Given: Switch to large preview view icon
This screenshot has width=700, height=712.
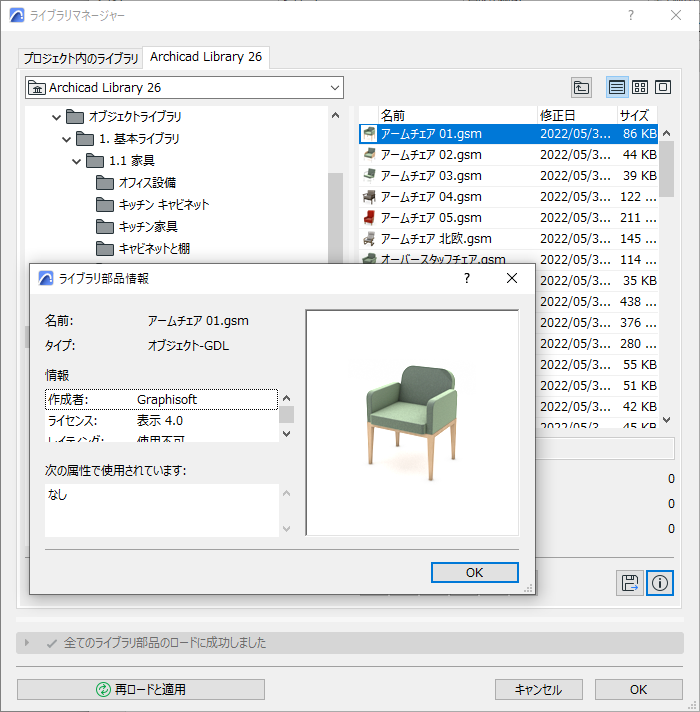Looking at the screenshot, I should tap(663, 87).
